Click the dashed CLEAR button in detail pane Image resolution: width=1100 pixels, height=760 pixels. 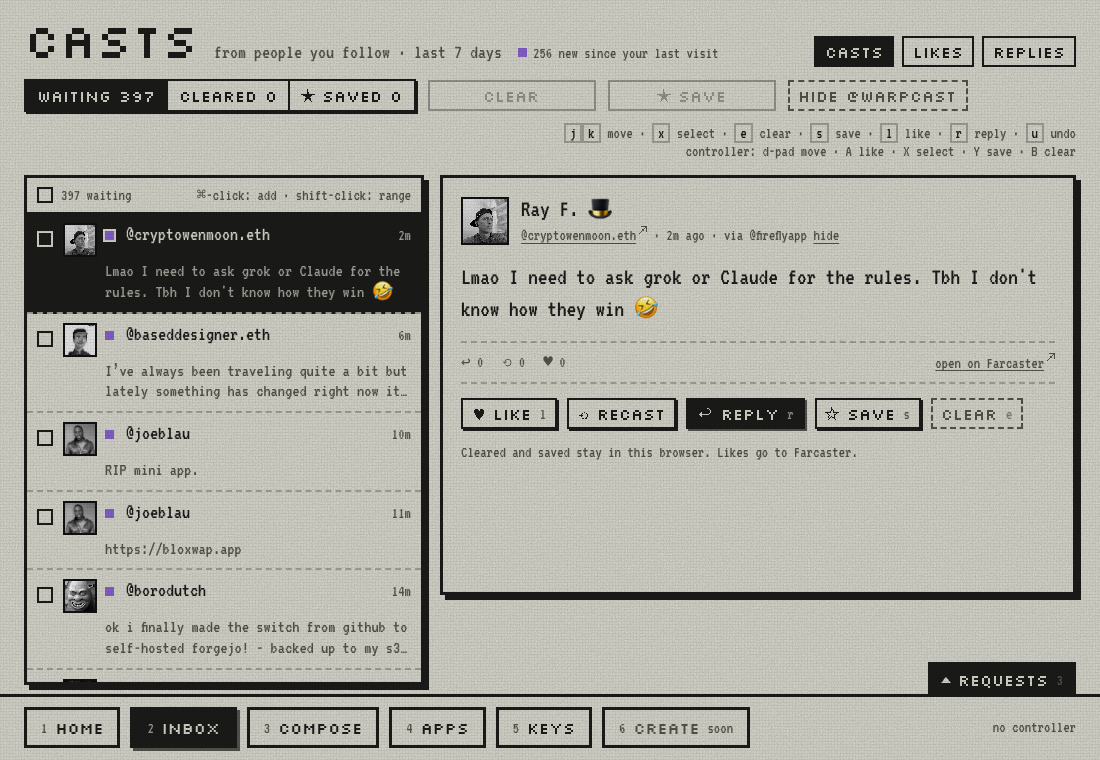coord(977,415)
